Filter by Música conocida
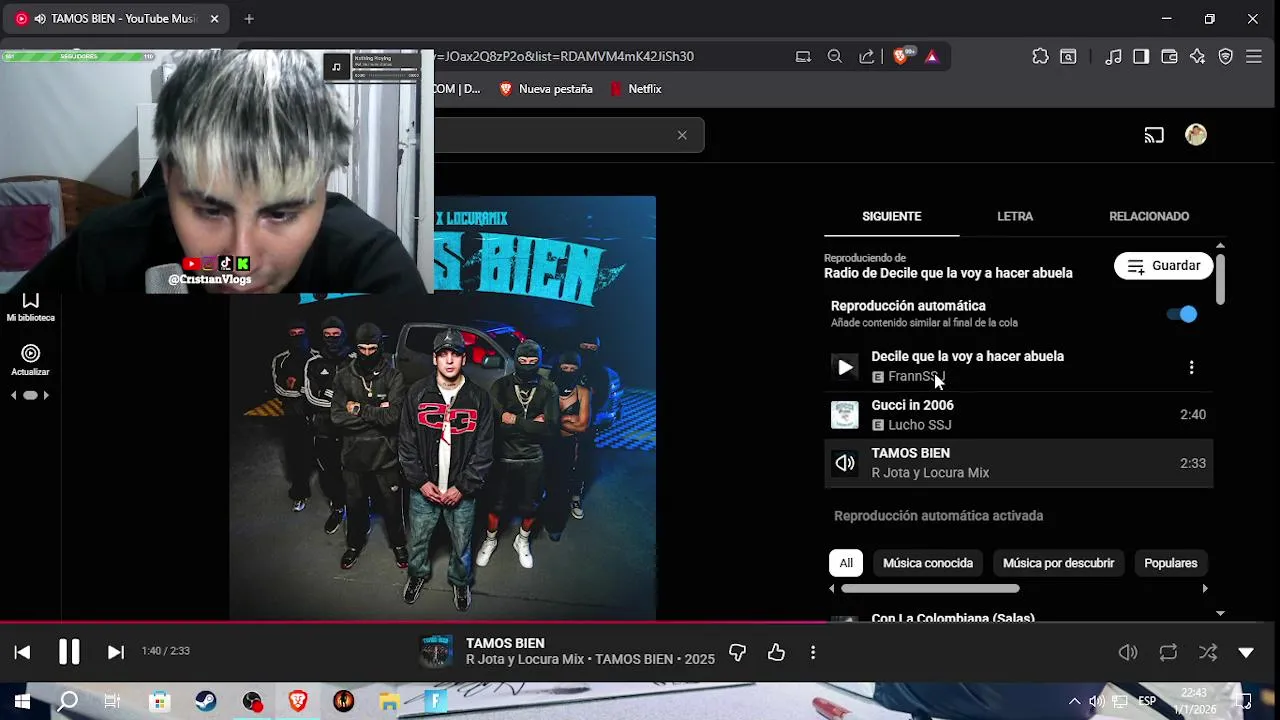Screen dimensions: 1280x720 point(928,563)
